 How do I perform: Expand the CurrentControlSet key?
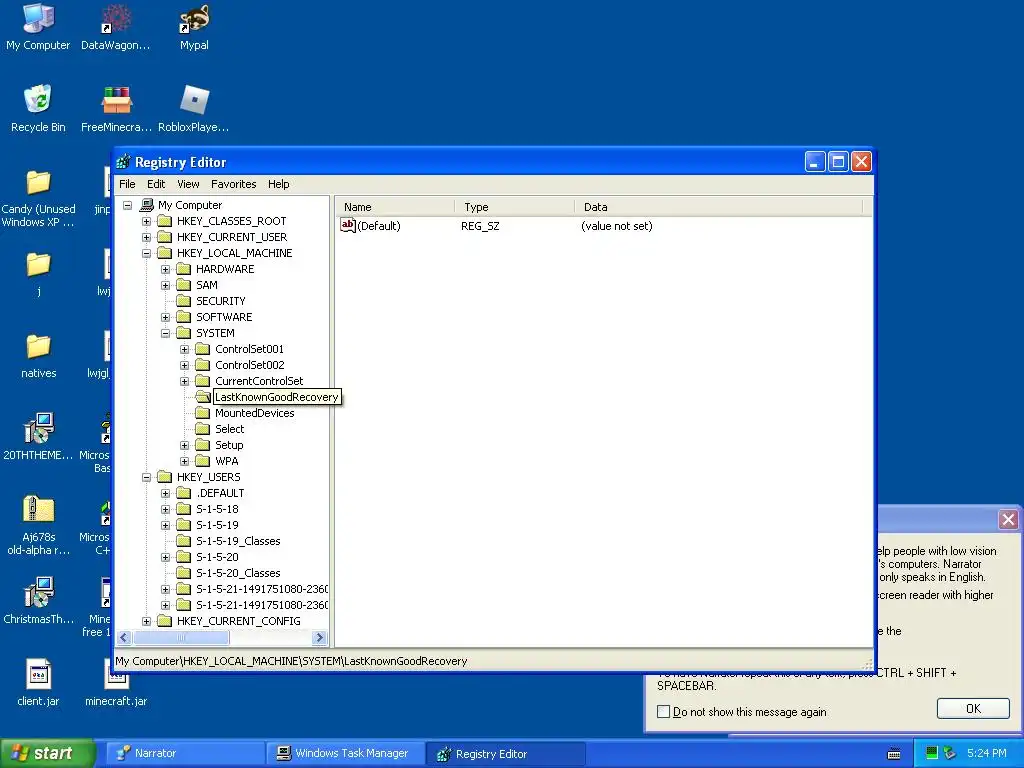[x=184, y=381]
